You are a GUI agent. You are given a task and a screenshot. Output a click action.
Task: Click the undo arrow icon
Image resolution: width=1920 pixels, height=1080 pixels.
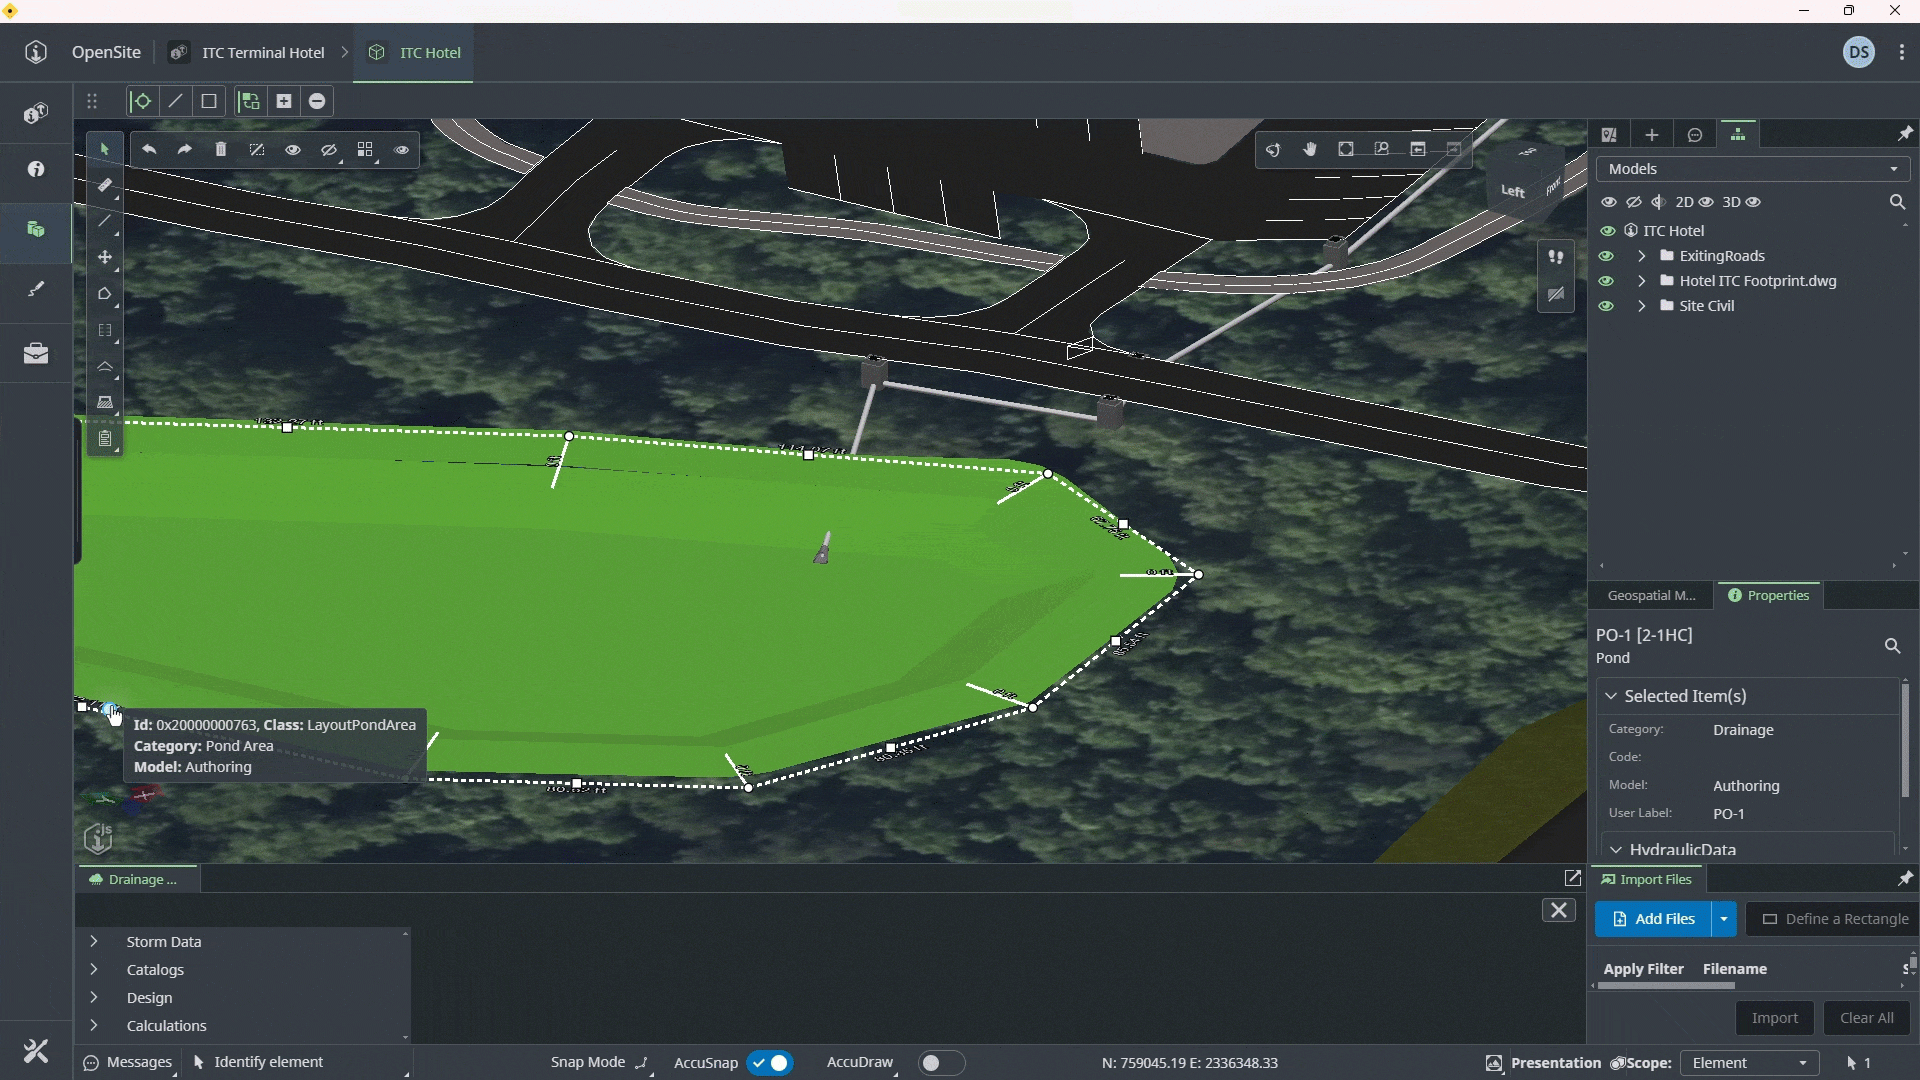pos(149,150)
